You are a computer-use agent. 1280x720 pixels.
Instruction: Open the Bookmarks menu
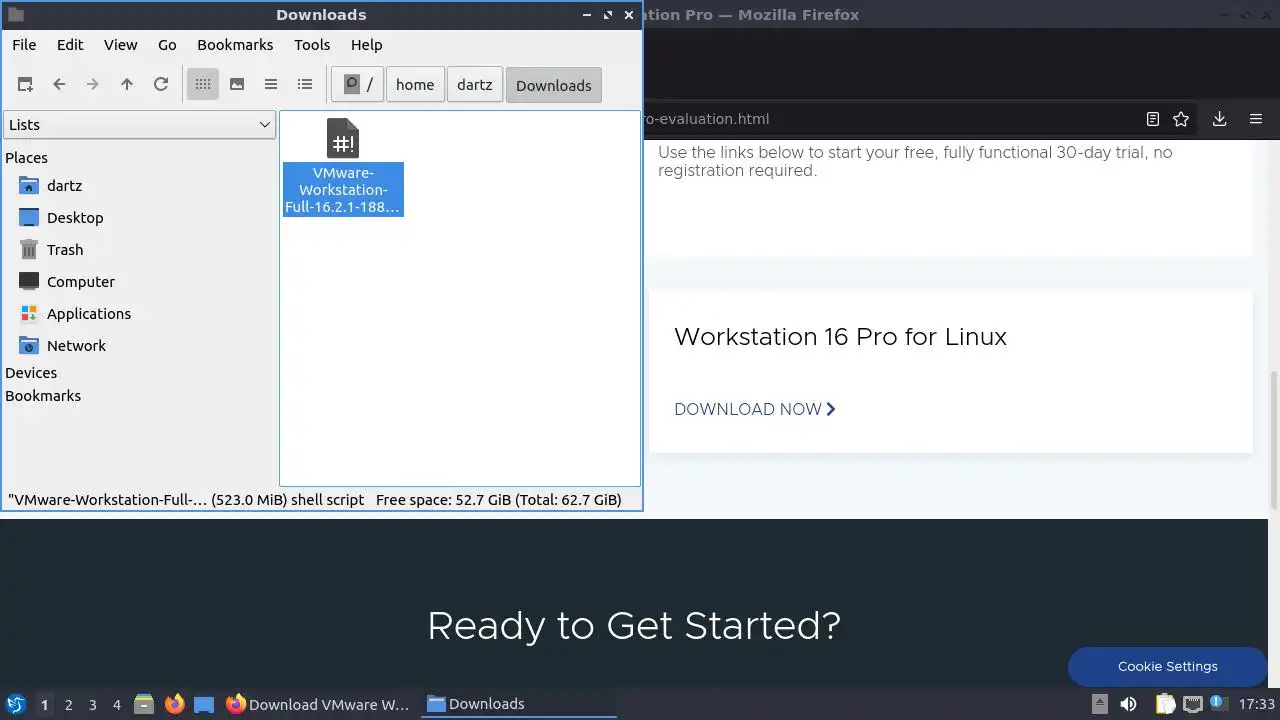point(235,45)
